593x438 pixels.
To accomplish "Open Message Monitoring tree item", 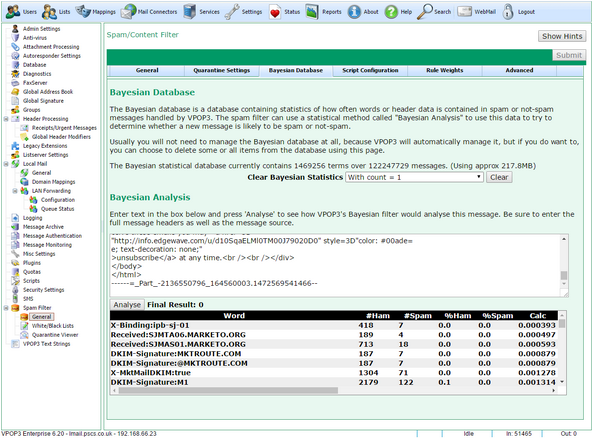I will coord(47,245).
